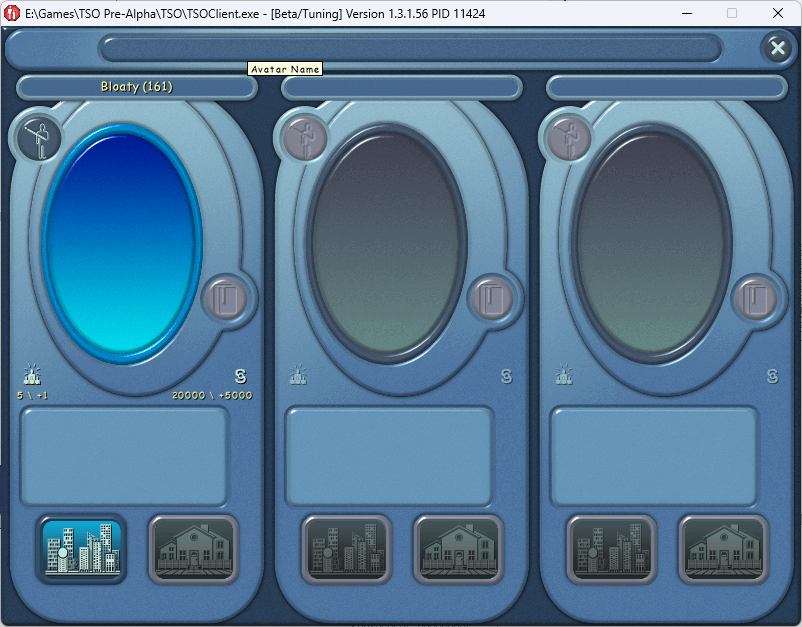The height and width of the screenshot is (627, 802).
Task: Click the grayed city button on the middle card
Action: [x=347, y=550]
